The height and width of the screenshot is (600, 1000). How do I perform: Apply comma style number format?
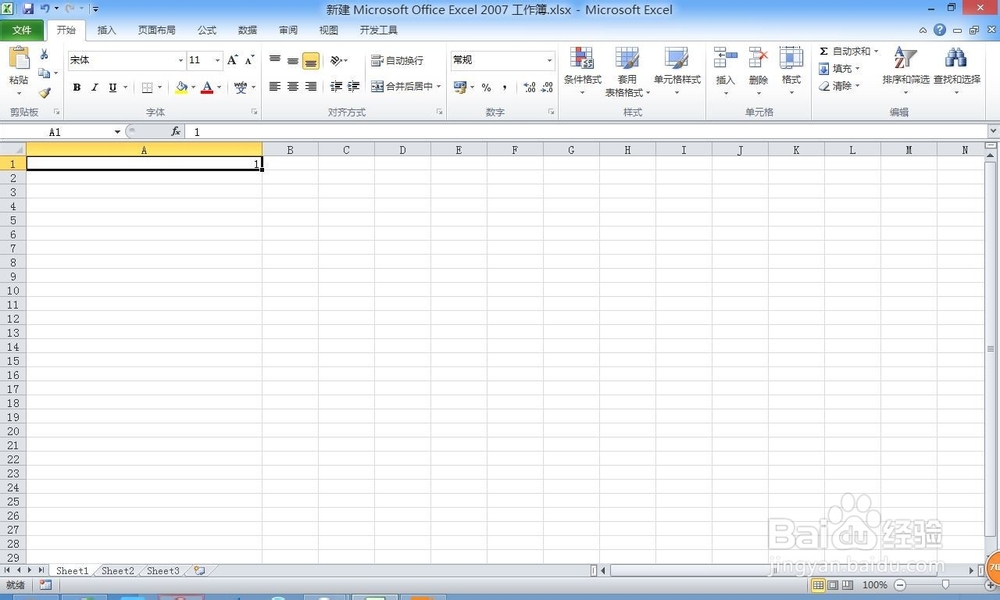coord(504,87)
